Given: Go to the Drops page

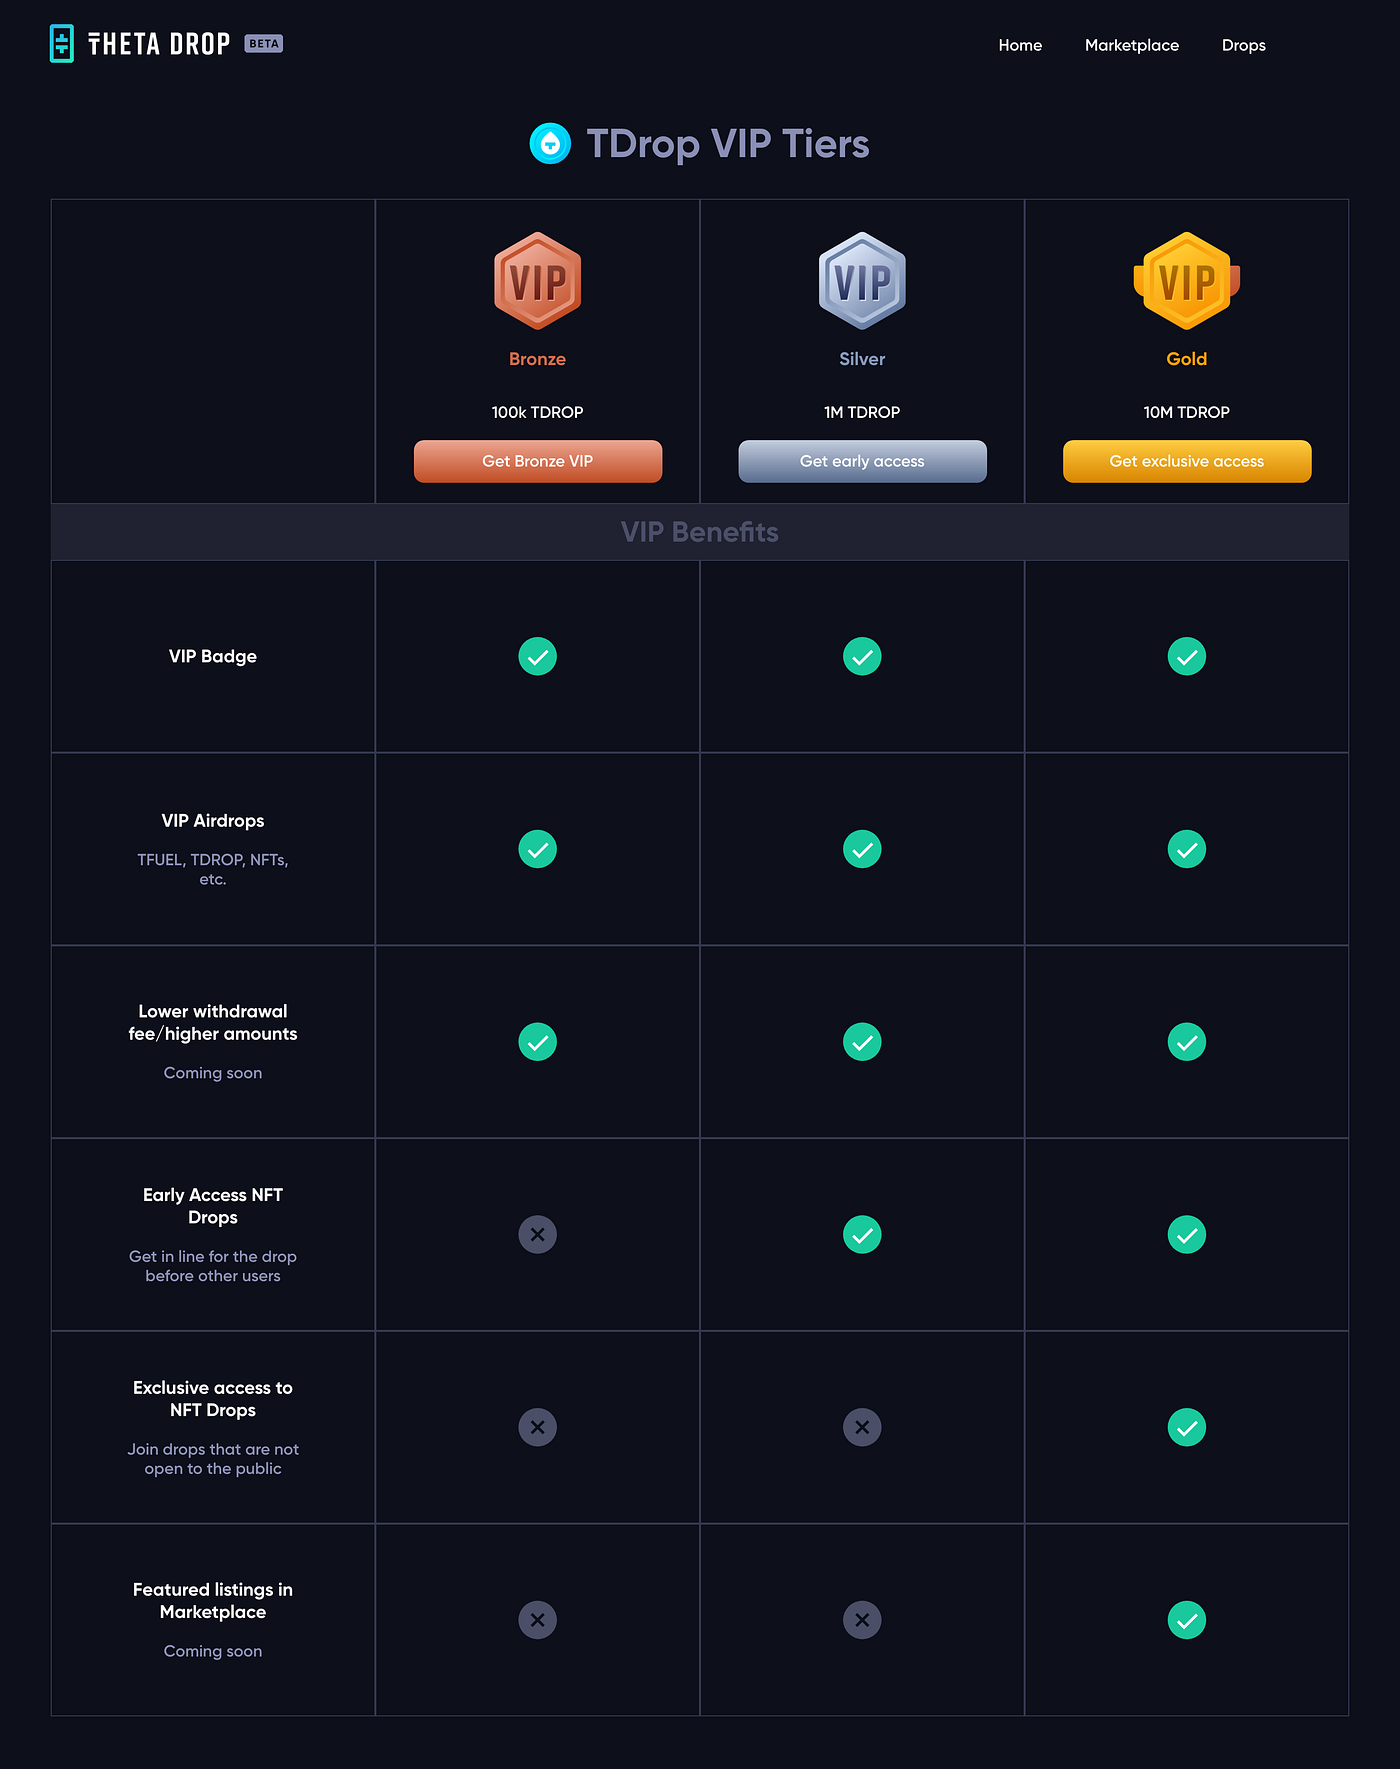Looking at the screenshot, I should [x=1244, y=45].
